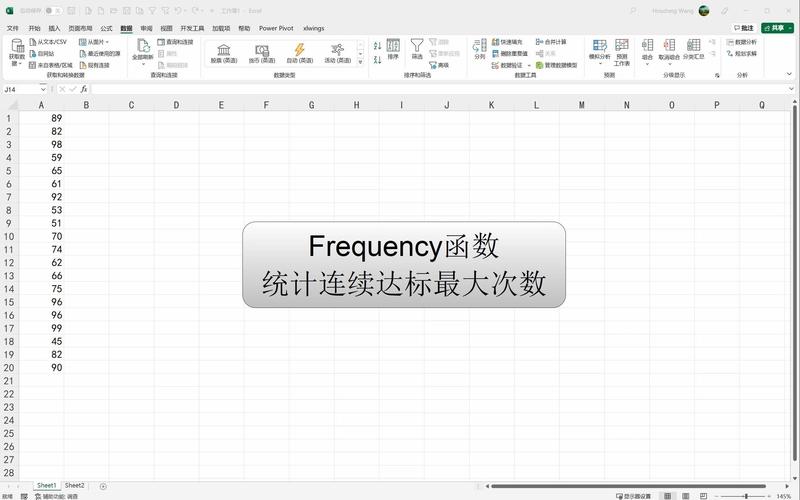The width and height of the screenshot is (800, 500).
Task: Click 来自表格/区域 (From Table/Range) icon
Action: click(33, 65)
